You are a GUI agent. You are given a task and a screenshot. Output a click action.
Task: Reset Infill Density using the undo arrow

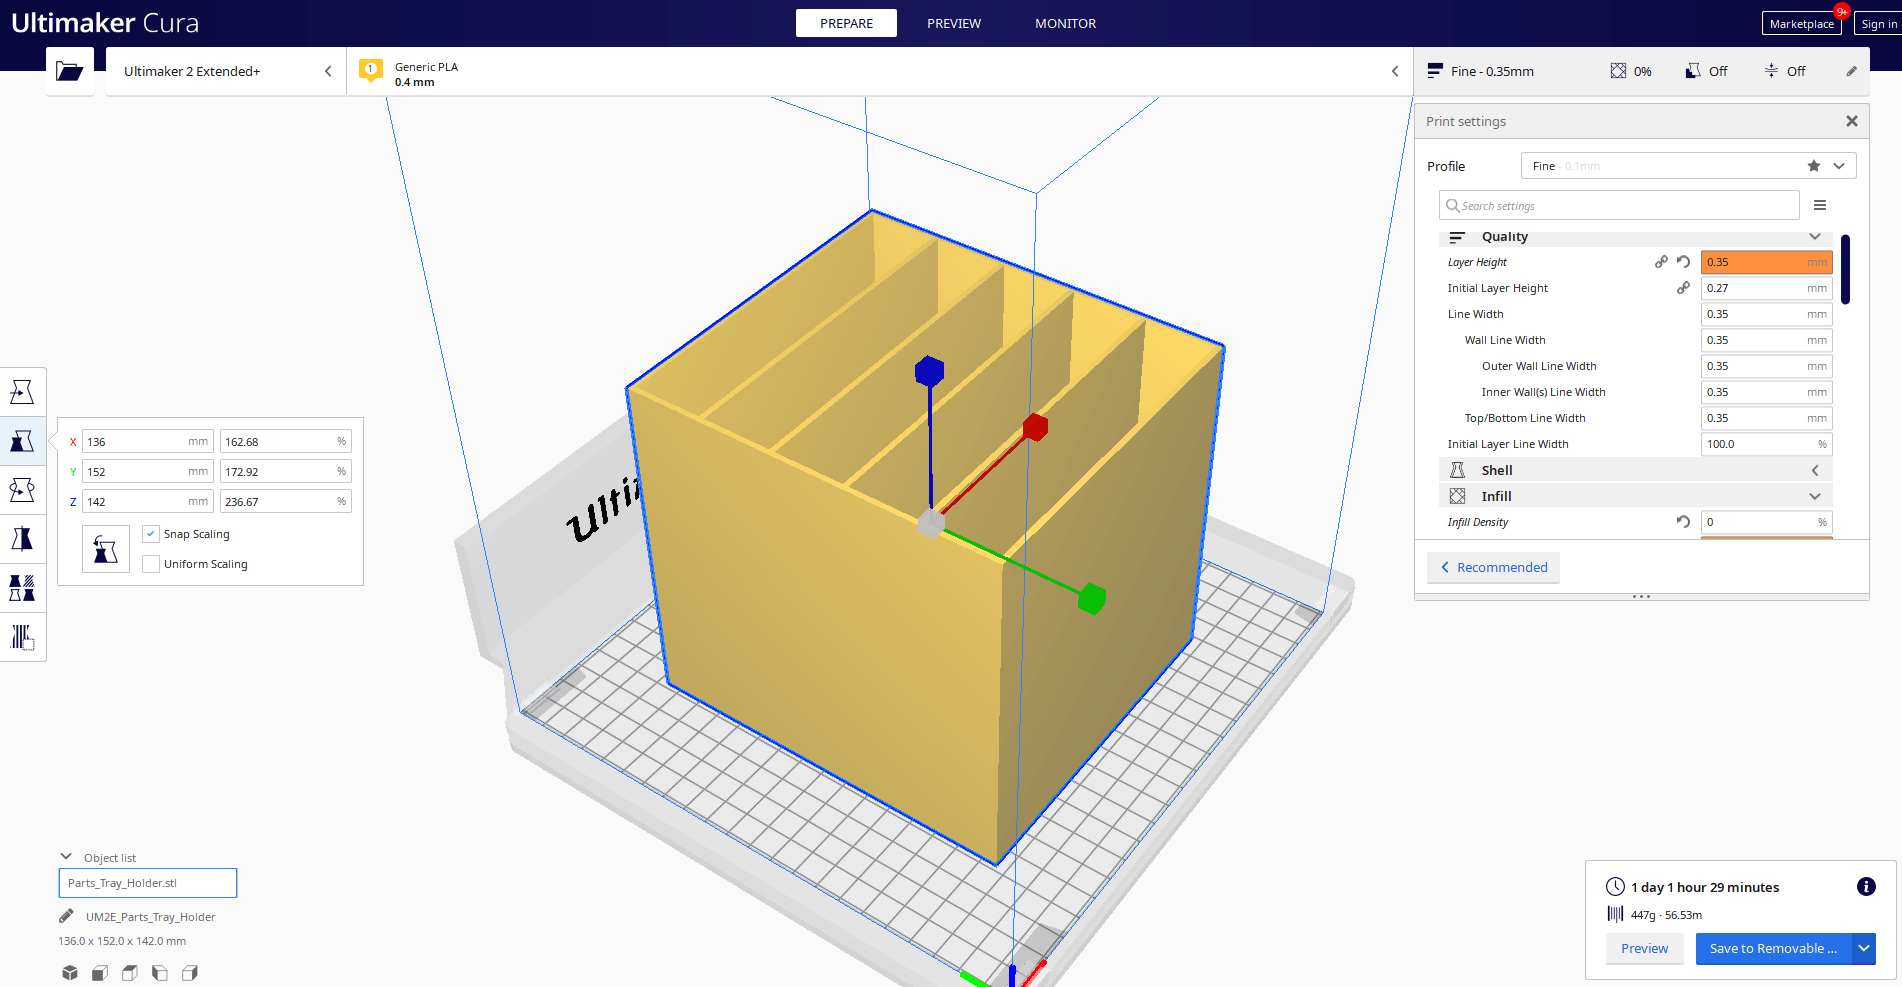click(x=1683, y=521)
